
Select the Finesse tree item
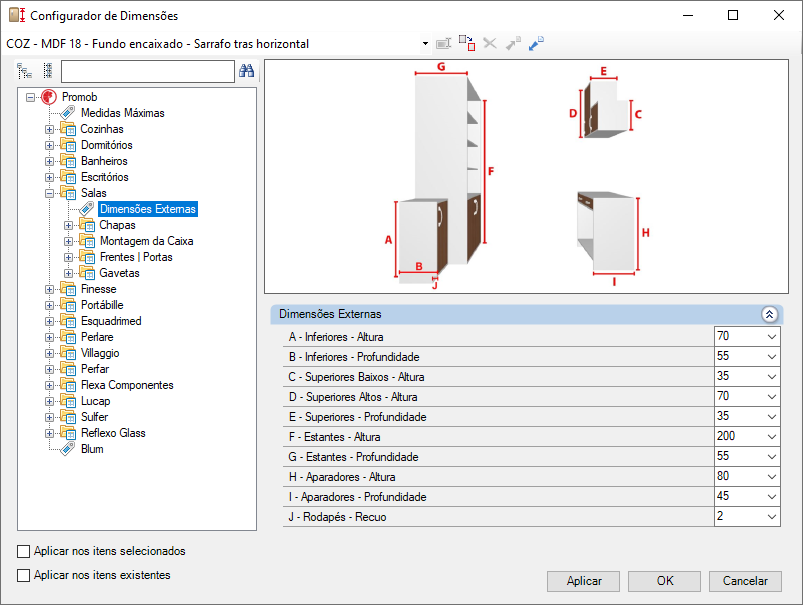(98, 289)
